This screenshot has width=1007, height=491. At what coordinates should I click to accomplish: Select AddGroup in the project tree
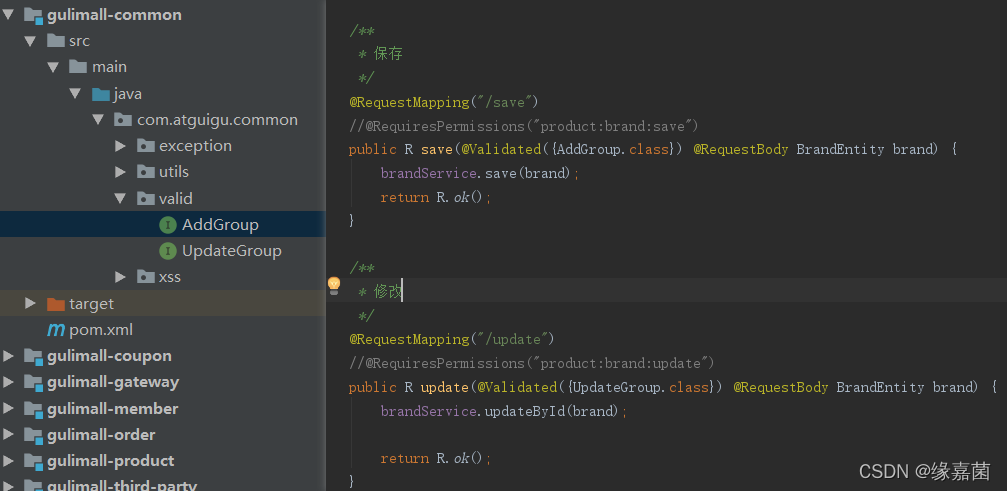coord(220,225)
